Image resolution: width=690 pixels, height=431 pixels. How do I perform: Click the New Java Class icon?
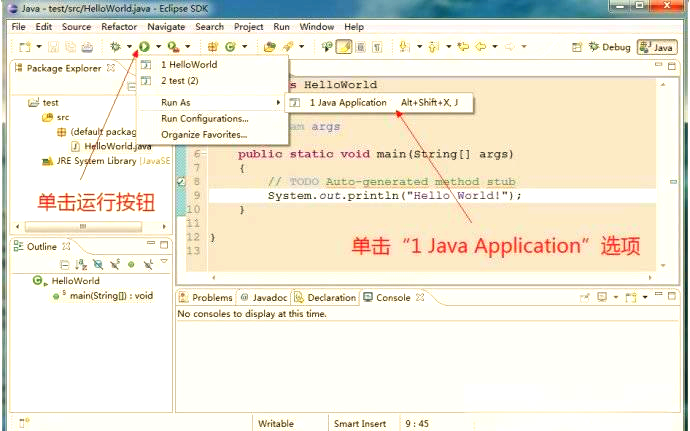231,46
